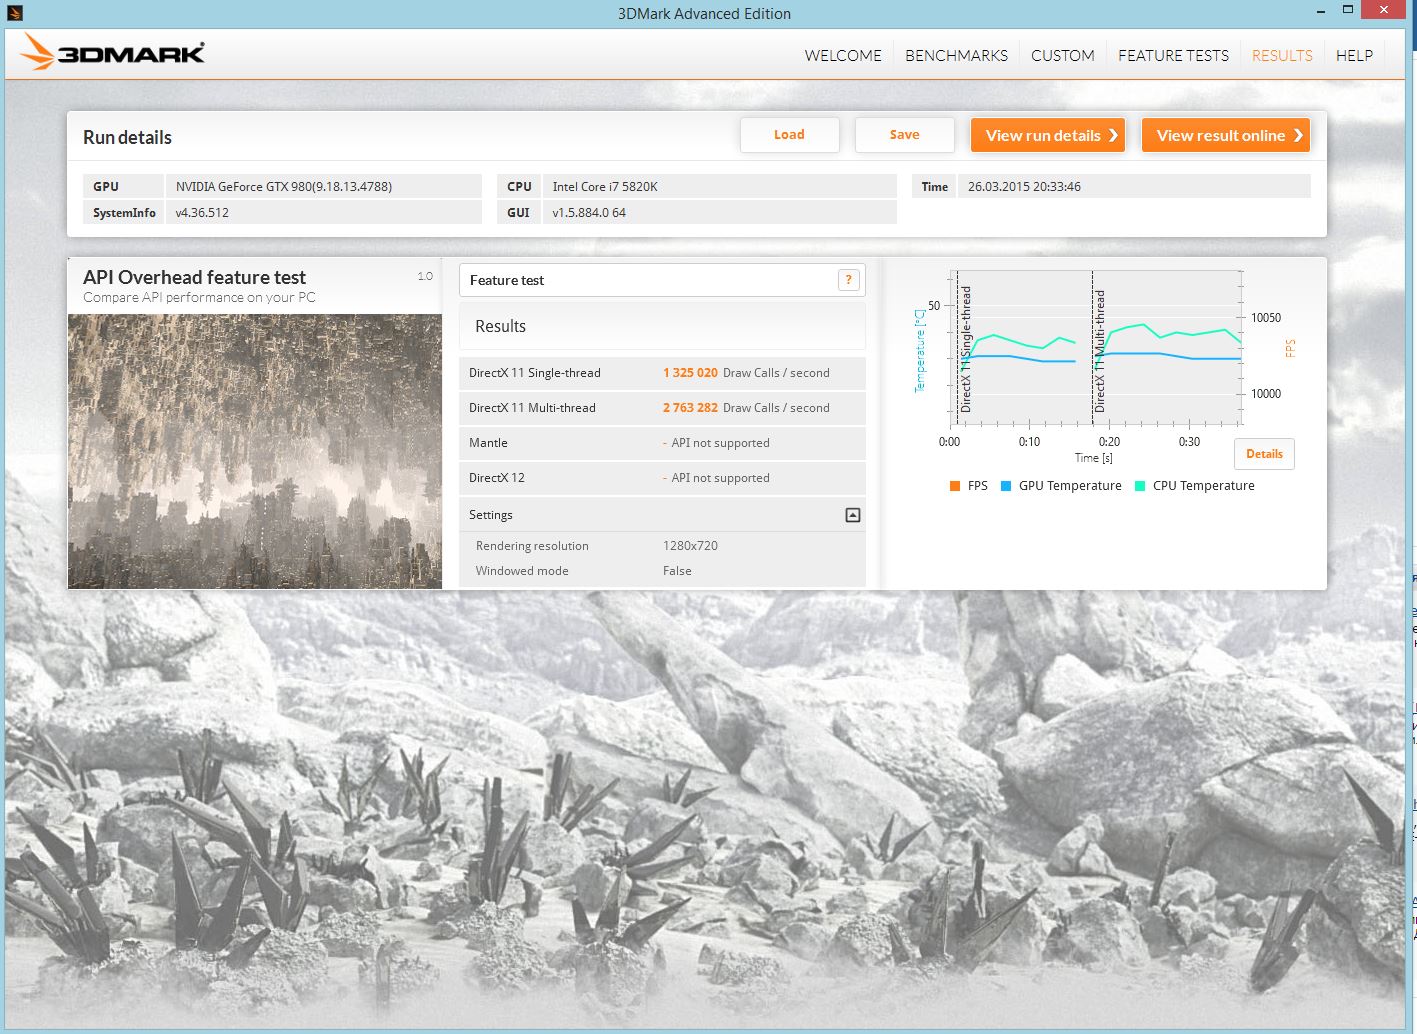
Task: Click the DirectX 11 Single-thread chart marker
Action: [x=965, y=349]
